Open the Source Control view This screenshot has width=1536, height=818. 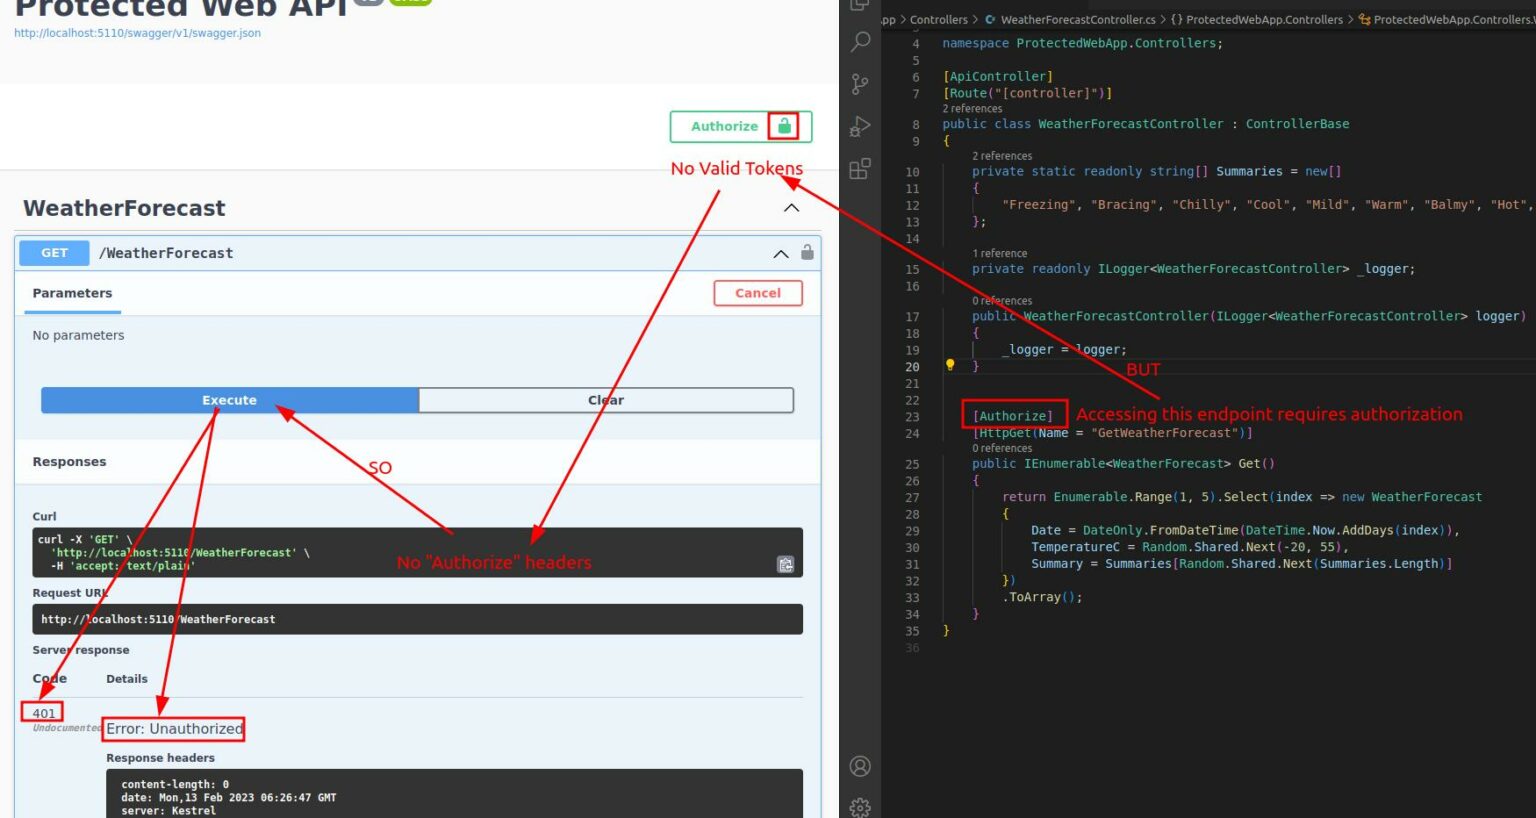(x=860, y=84)
